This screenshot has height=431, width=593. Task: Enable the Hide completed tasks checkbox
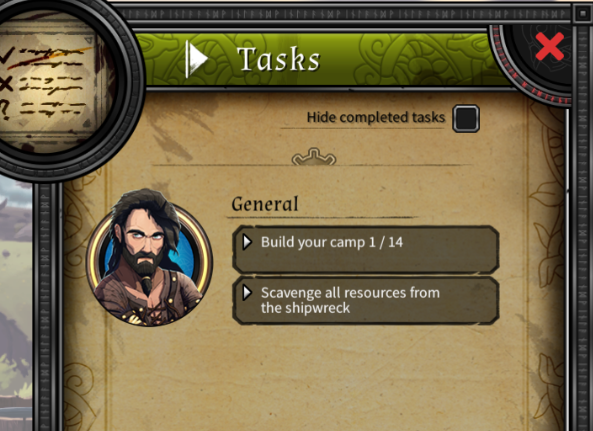[466, 118]
